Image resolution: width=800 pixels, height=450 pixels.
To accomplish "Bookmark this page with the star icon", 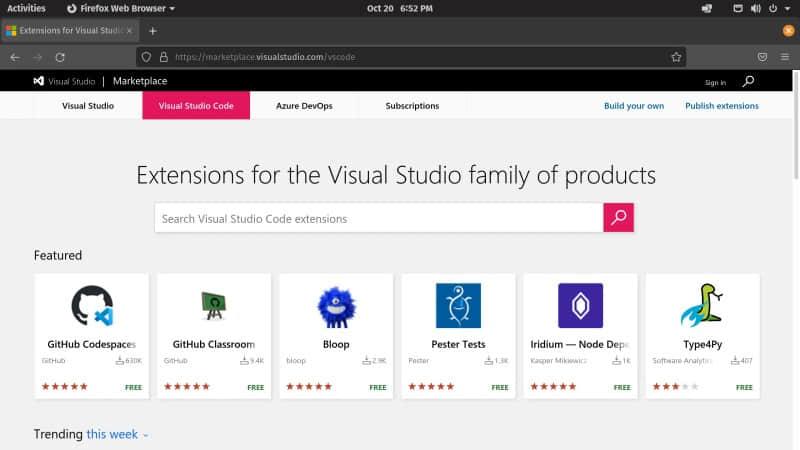I will coord(676,57).
